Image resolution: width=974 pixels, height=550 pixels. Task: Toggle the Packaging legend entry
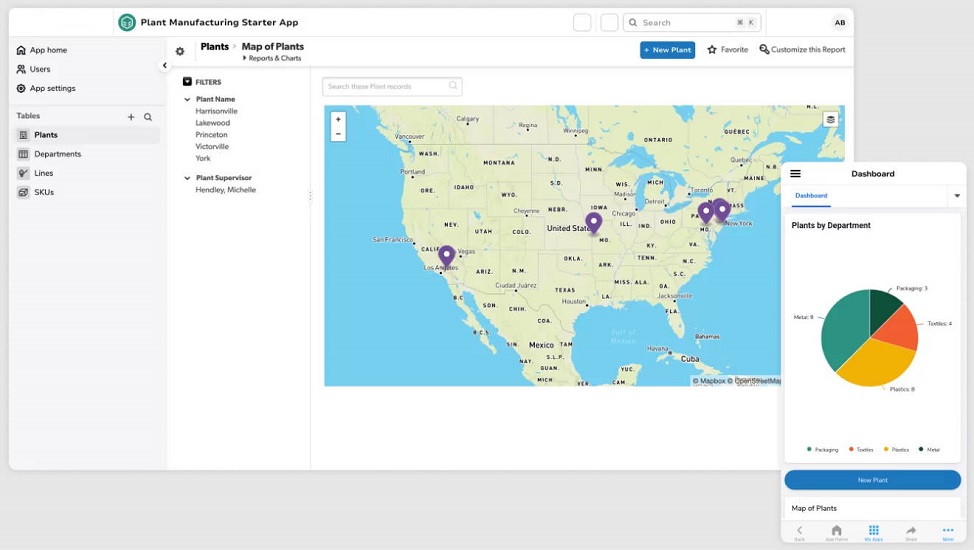click(822, 449)
